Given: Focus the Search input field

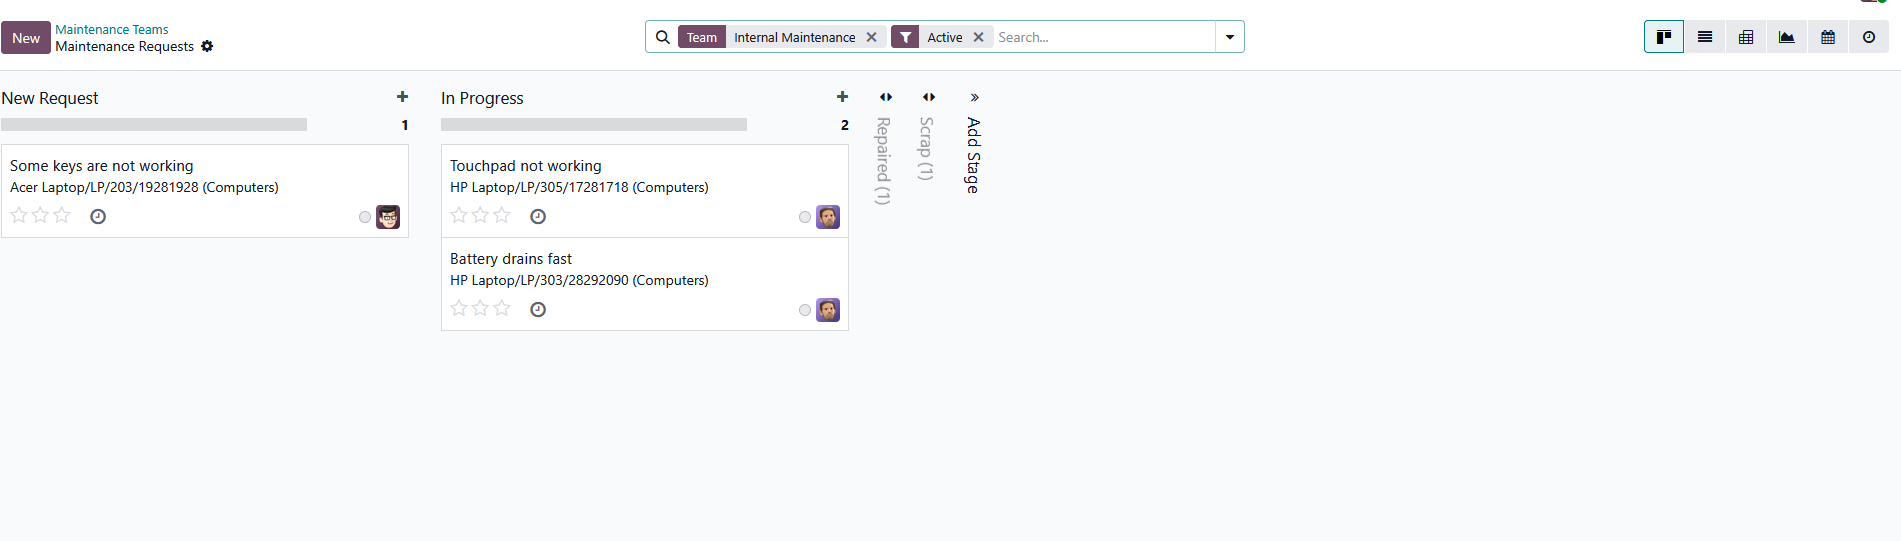Looking at the screenshot, I should pos(1100,37).
